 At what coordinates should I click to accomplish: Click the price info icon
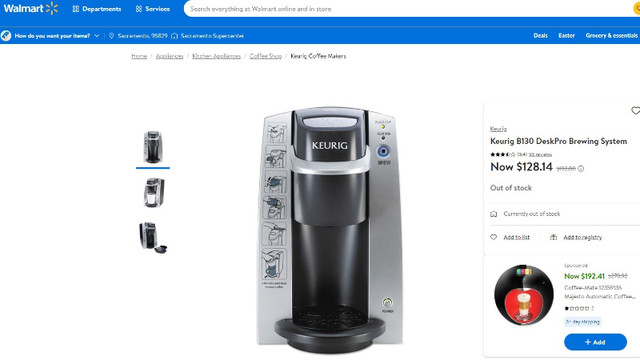581,169
